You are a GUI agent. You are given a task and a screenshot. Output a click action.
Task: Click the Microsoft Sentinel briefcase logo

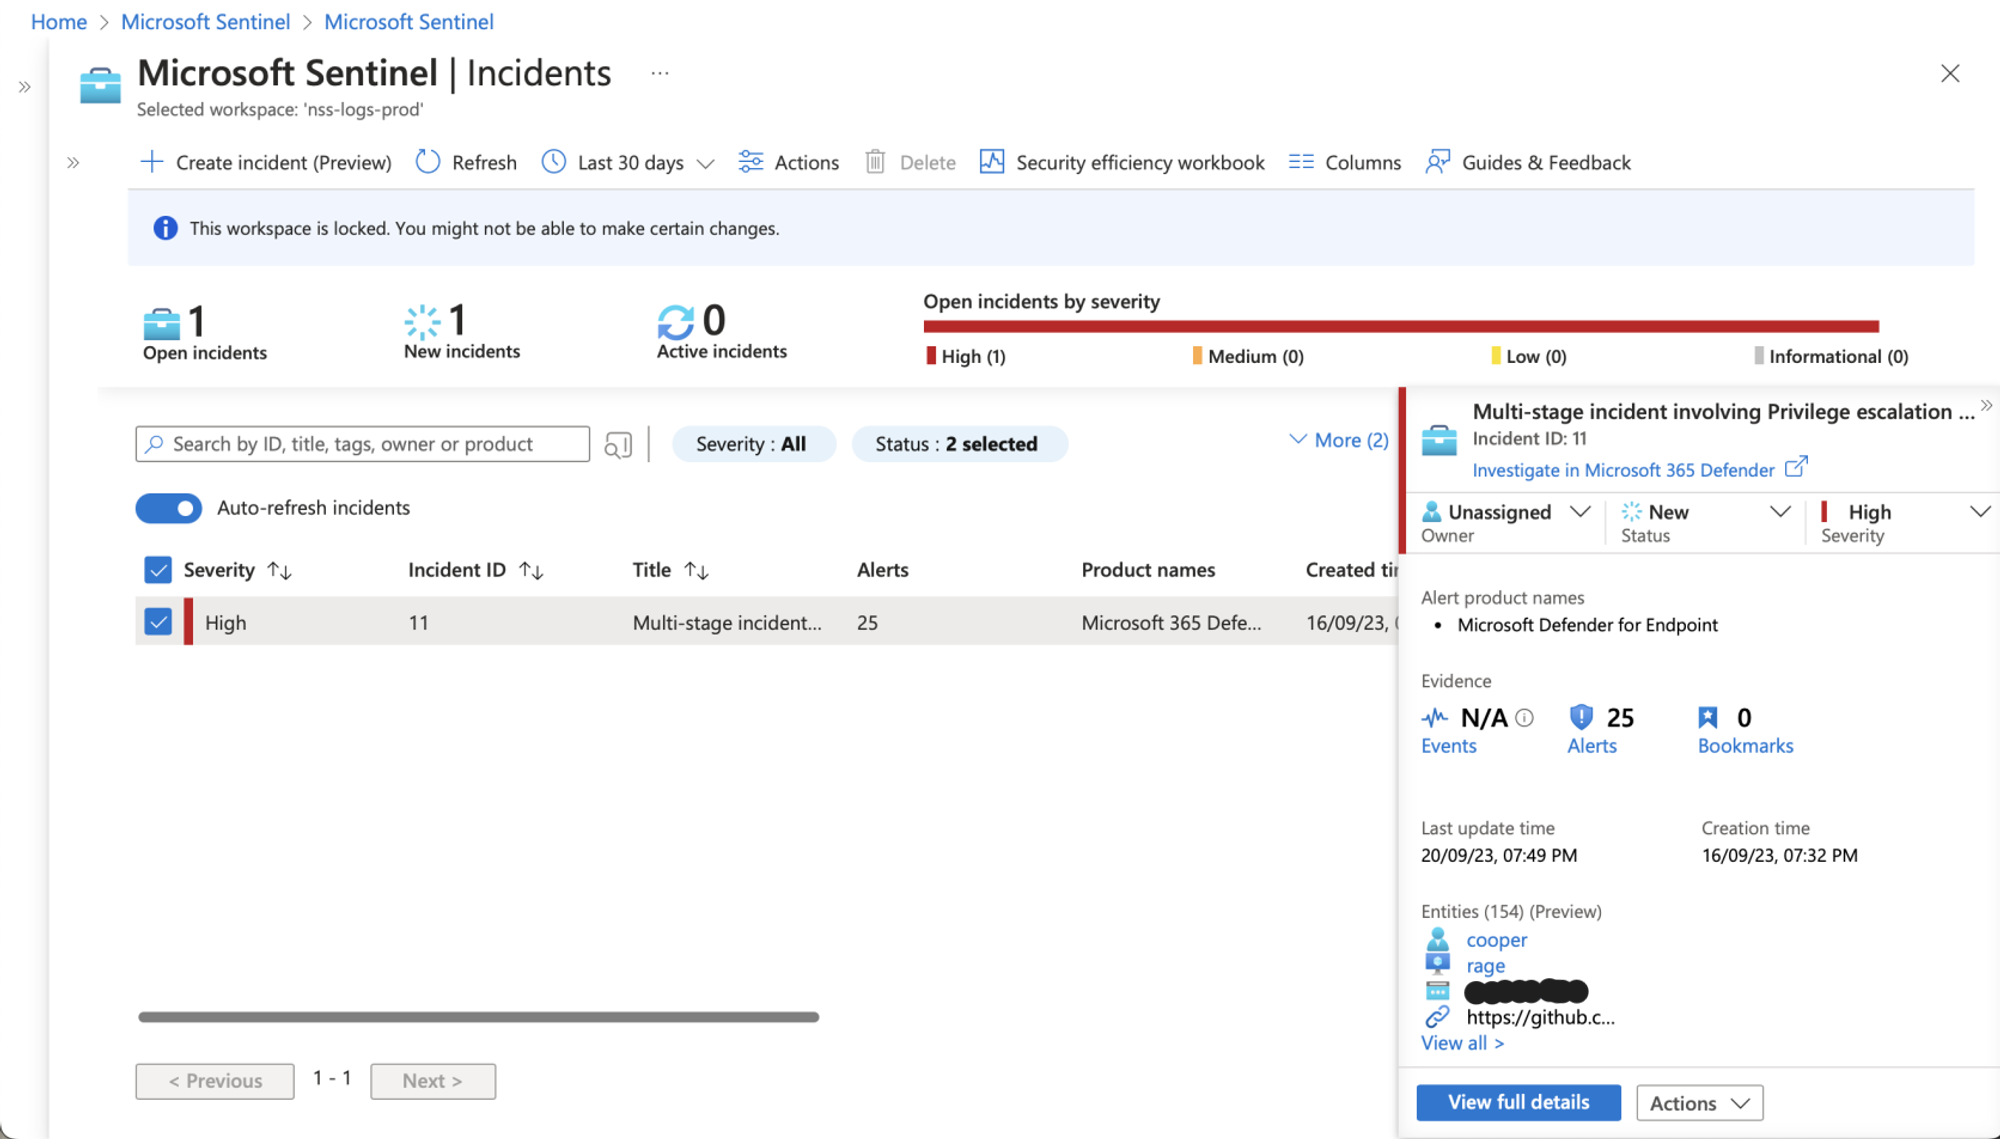pos(100,86)
